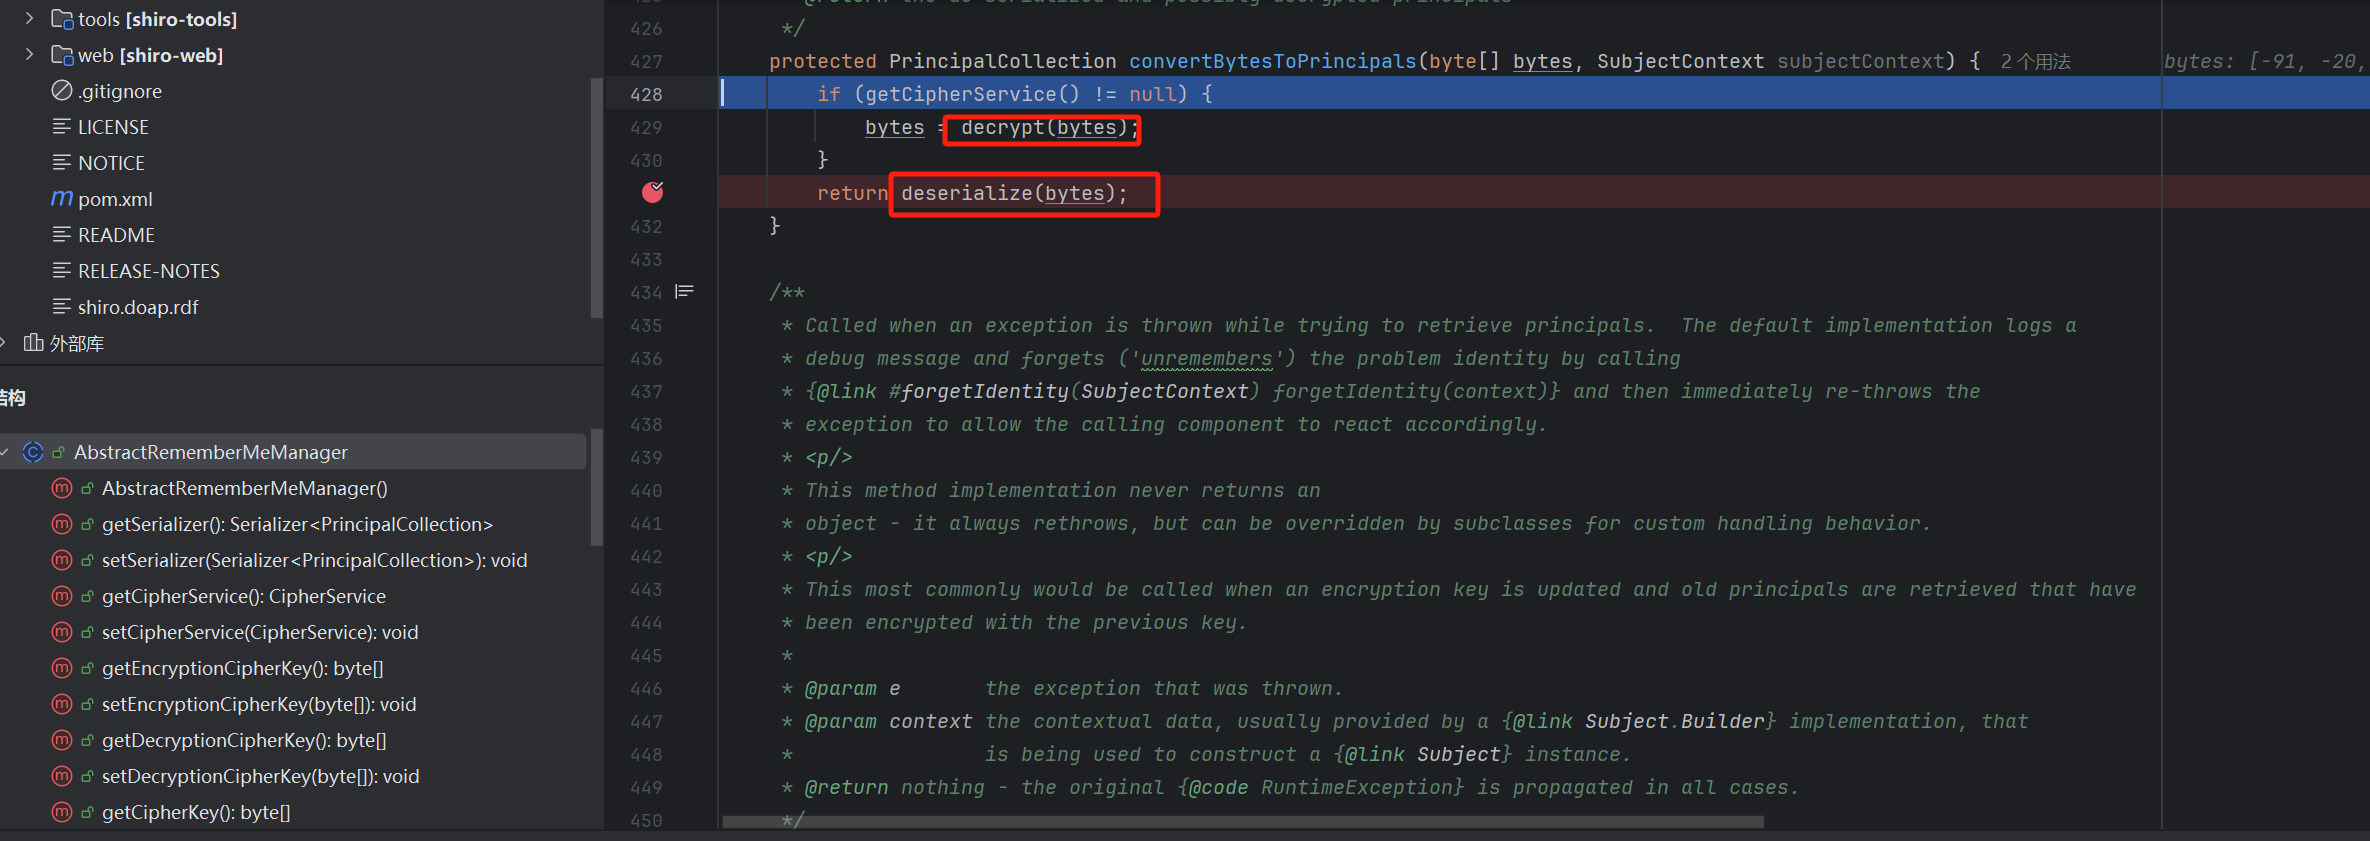Collapse the AbstractRememberMeManager structure node
The image size is (2370, 841).
[x=5, y=452]
